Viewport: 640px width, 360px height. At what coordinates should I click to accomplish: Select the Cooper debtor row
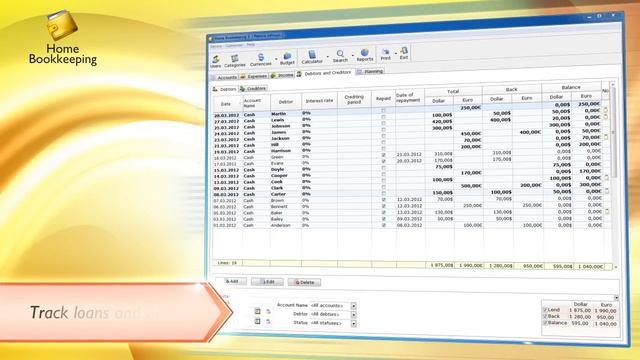(408, 173)
